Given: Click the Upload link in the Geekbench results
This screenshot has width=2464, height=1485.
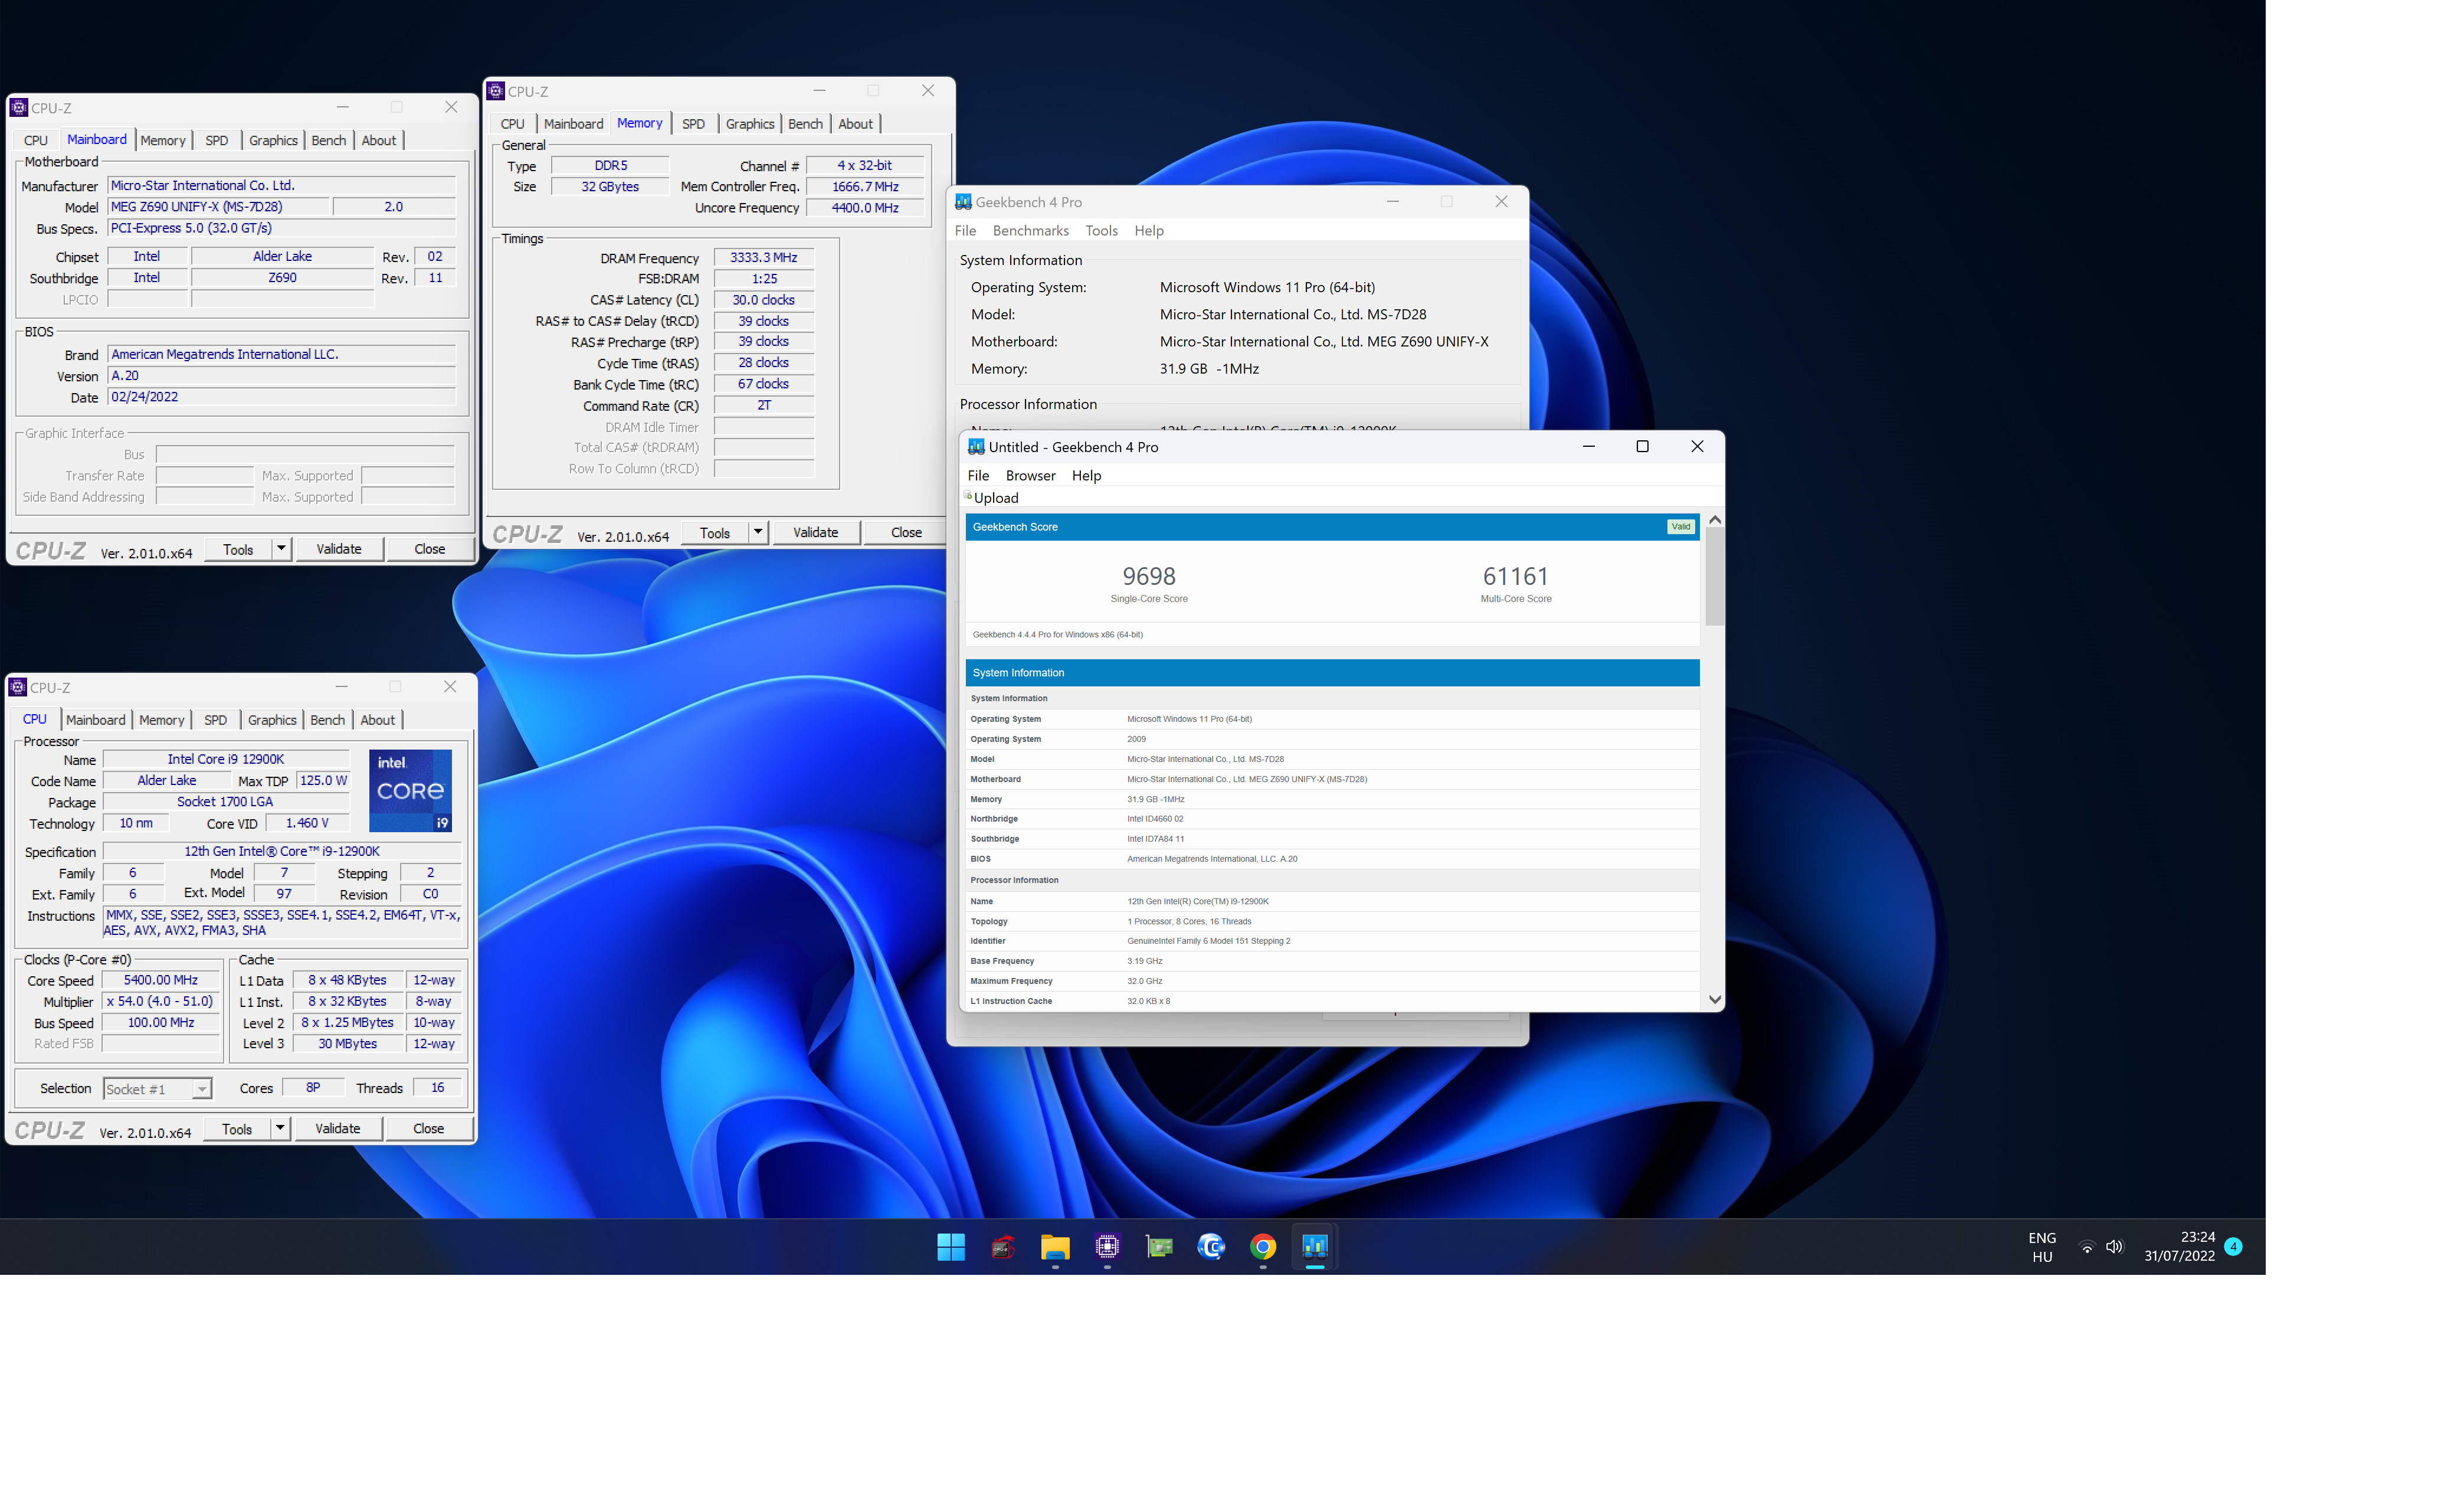Looking at the screenshot, I should pyautogui.click(x=996, y=497).
